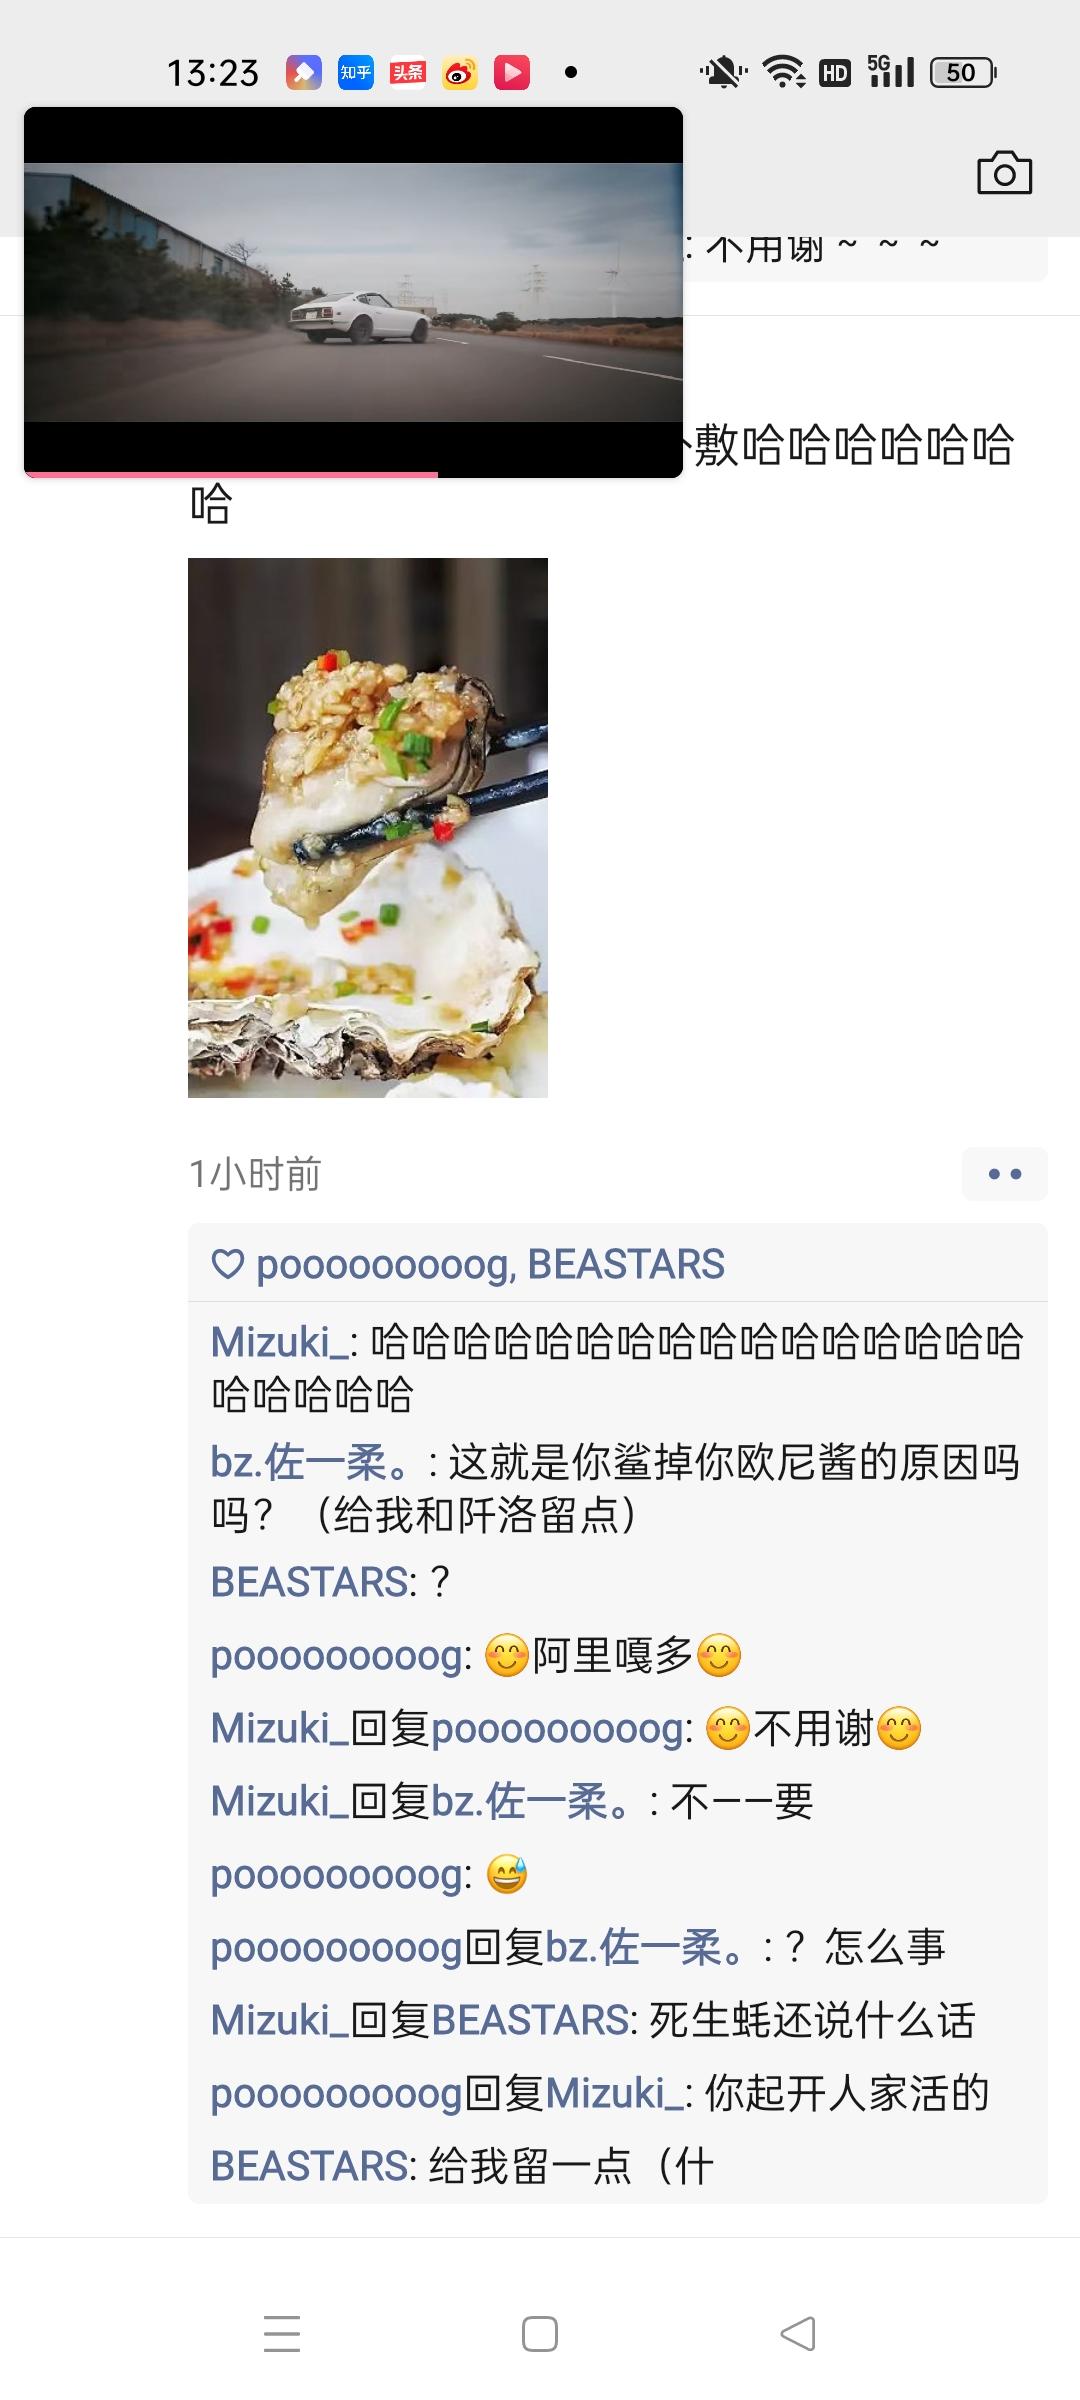This screenshot has height=2400, width=1080.
Task: Open BEASTARS profile in likes row
Action: [x=626, y=1264]
